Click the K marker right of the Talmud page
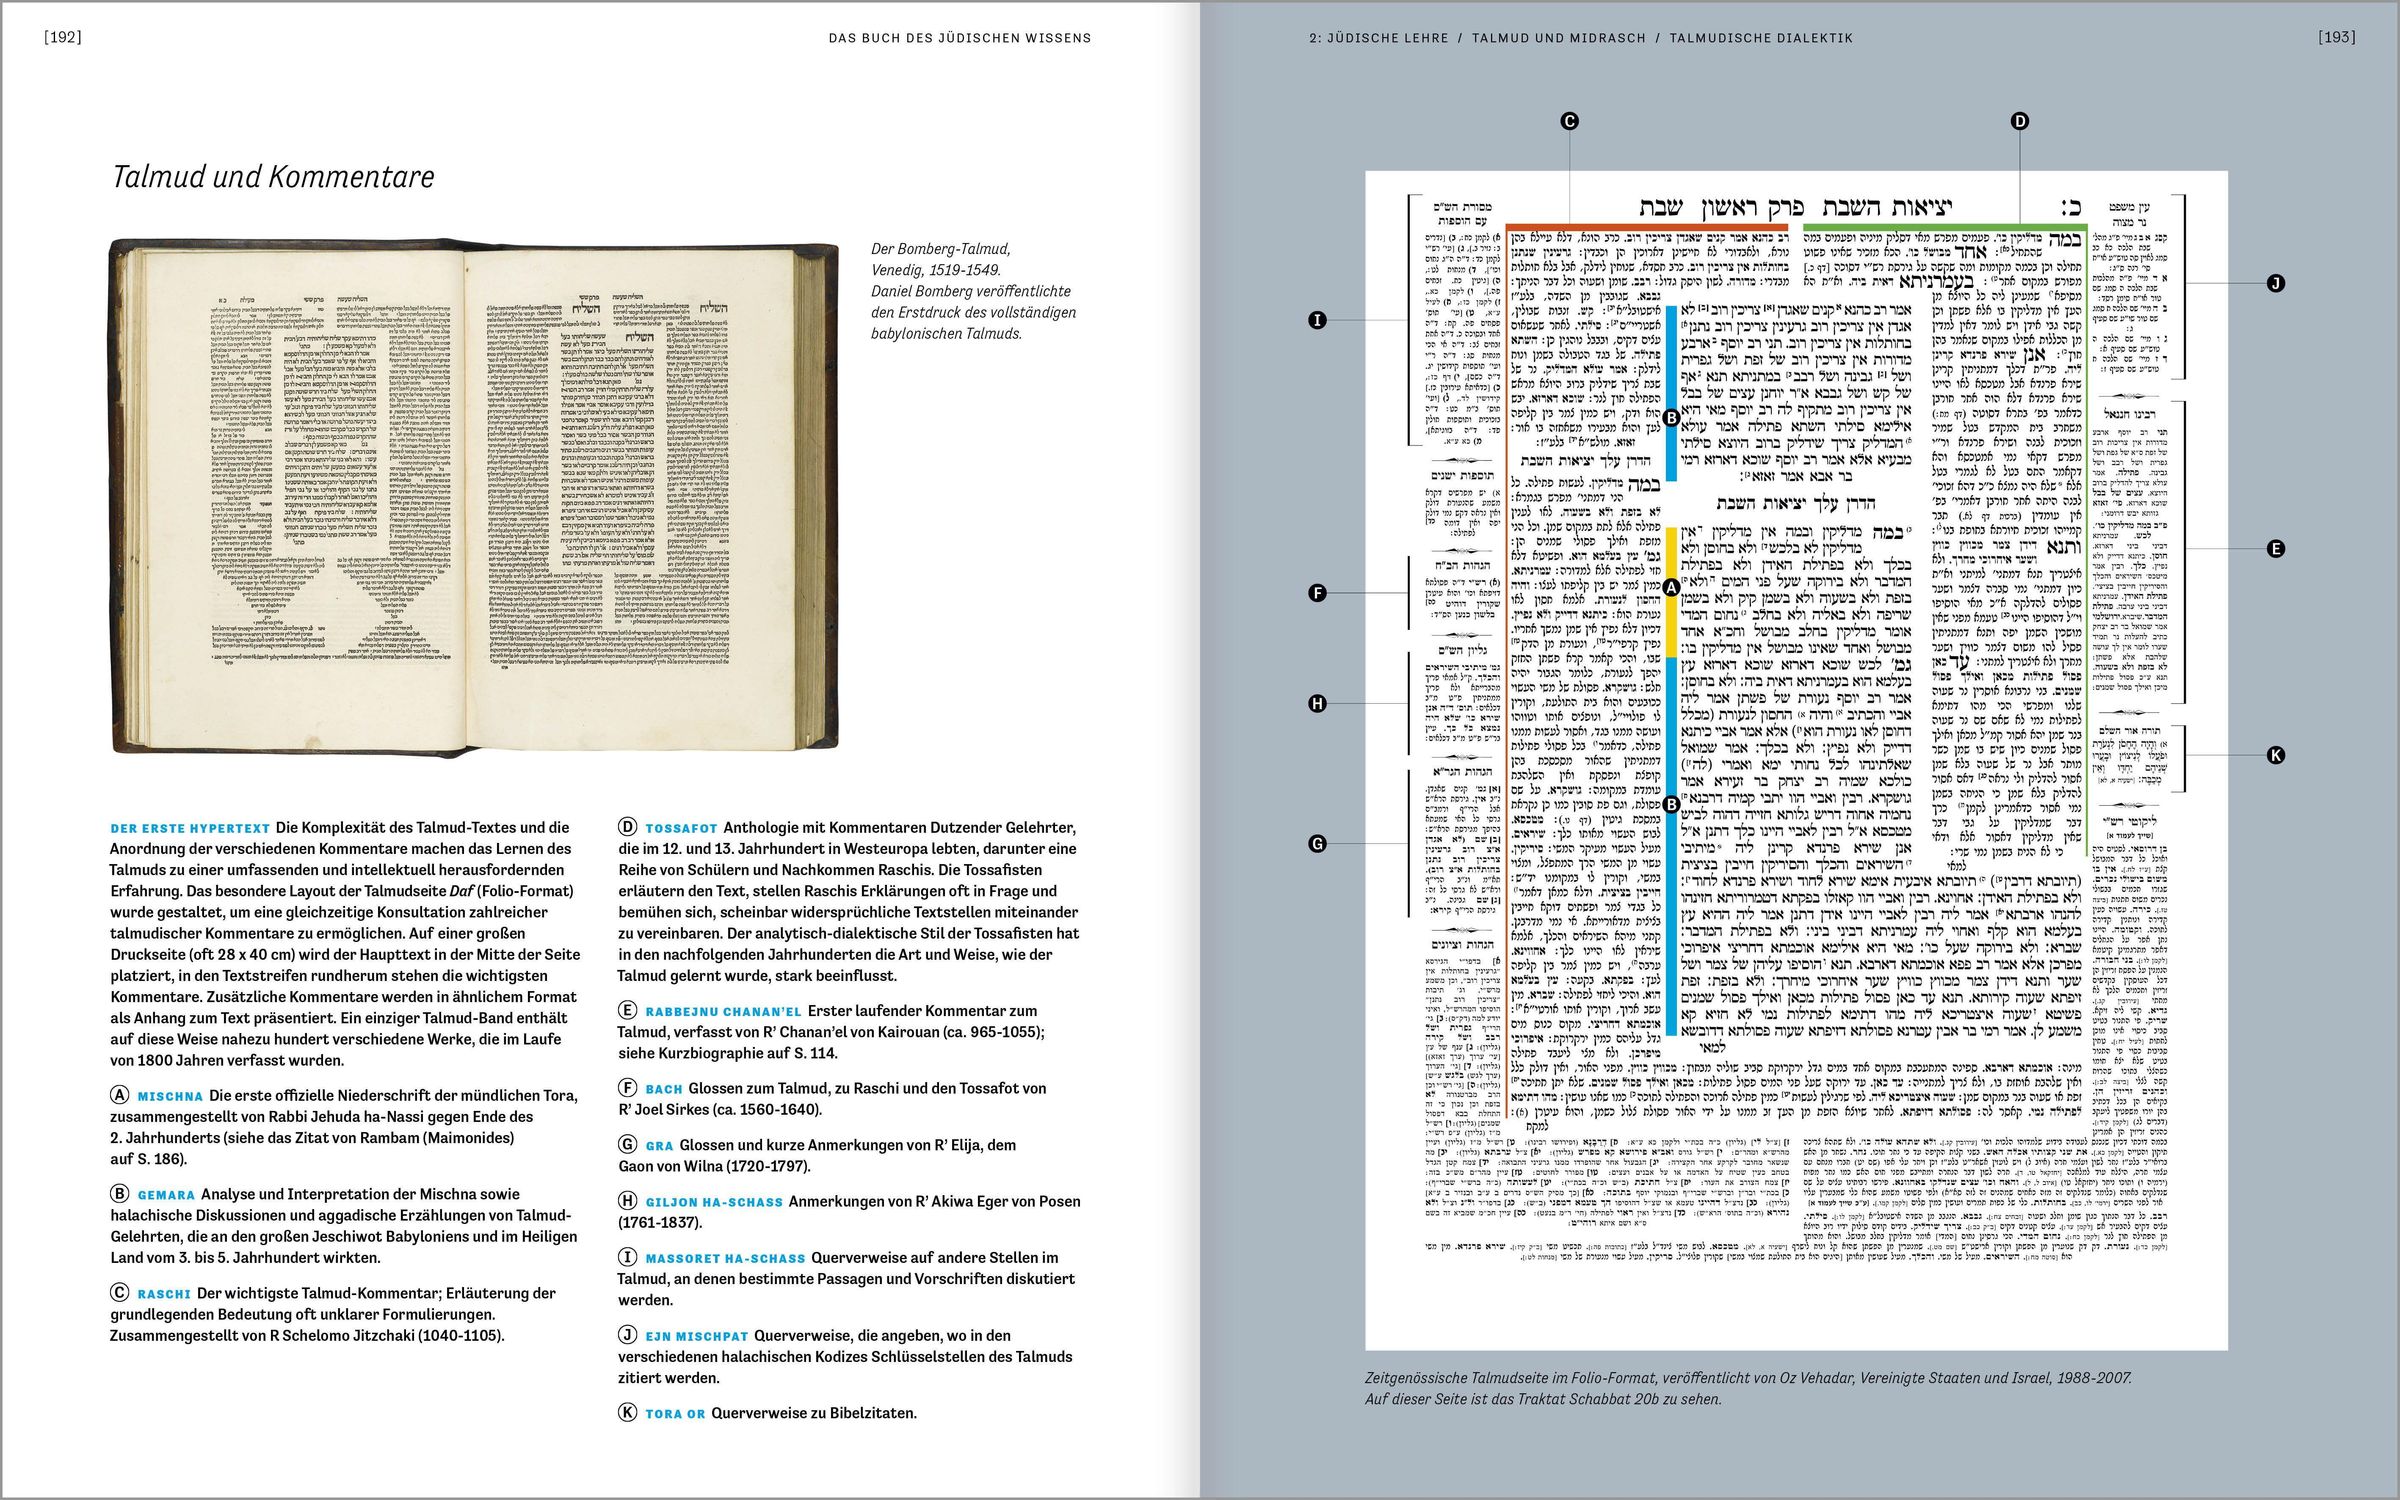This screenshot has width=2400, height=1500. (2276, 755)
